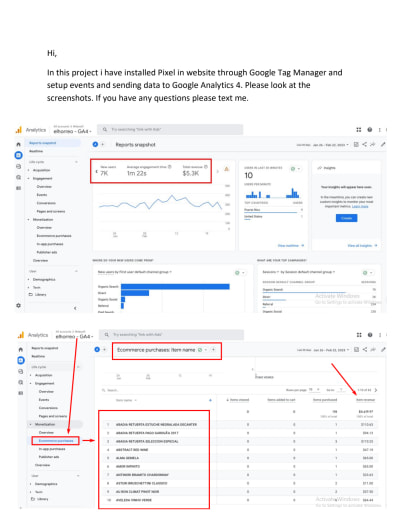Sort by Item revenue column header
Image resolution: width=400 pixels, height=518 pixels.
click(x=366, y=400)
